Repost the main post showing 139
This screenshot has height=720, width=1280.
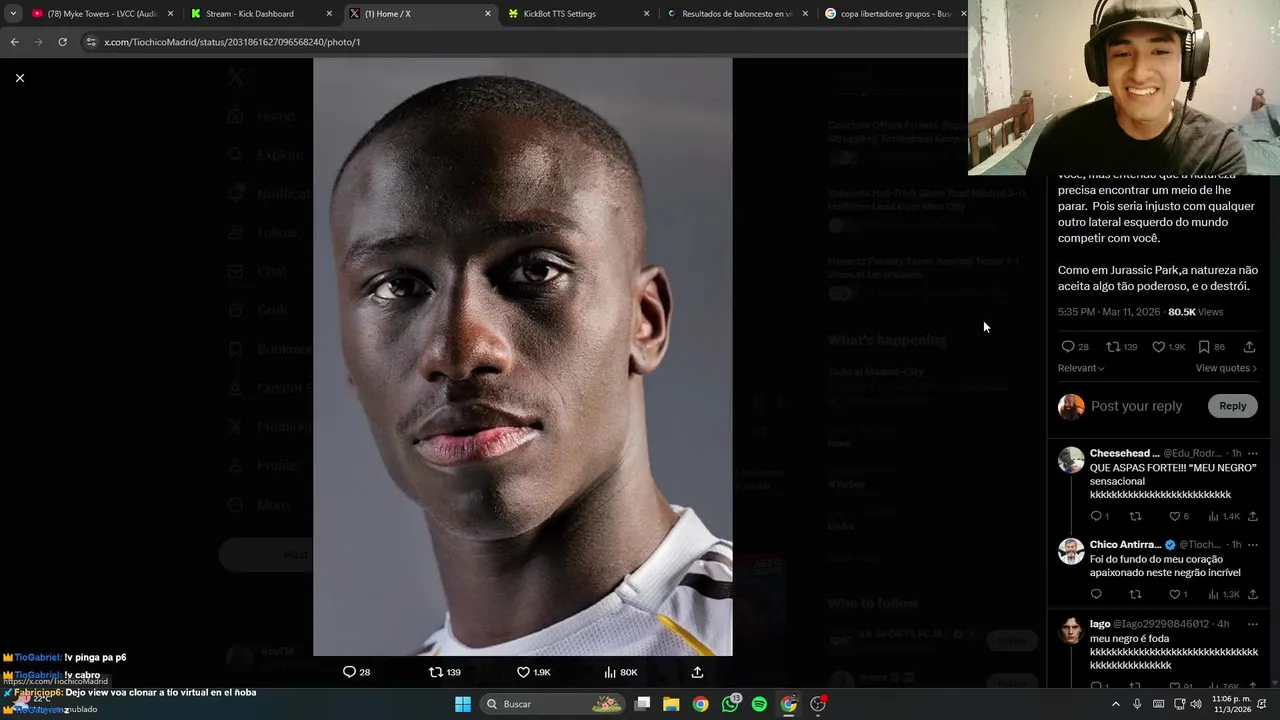(x=1122, y=347)
